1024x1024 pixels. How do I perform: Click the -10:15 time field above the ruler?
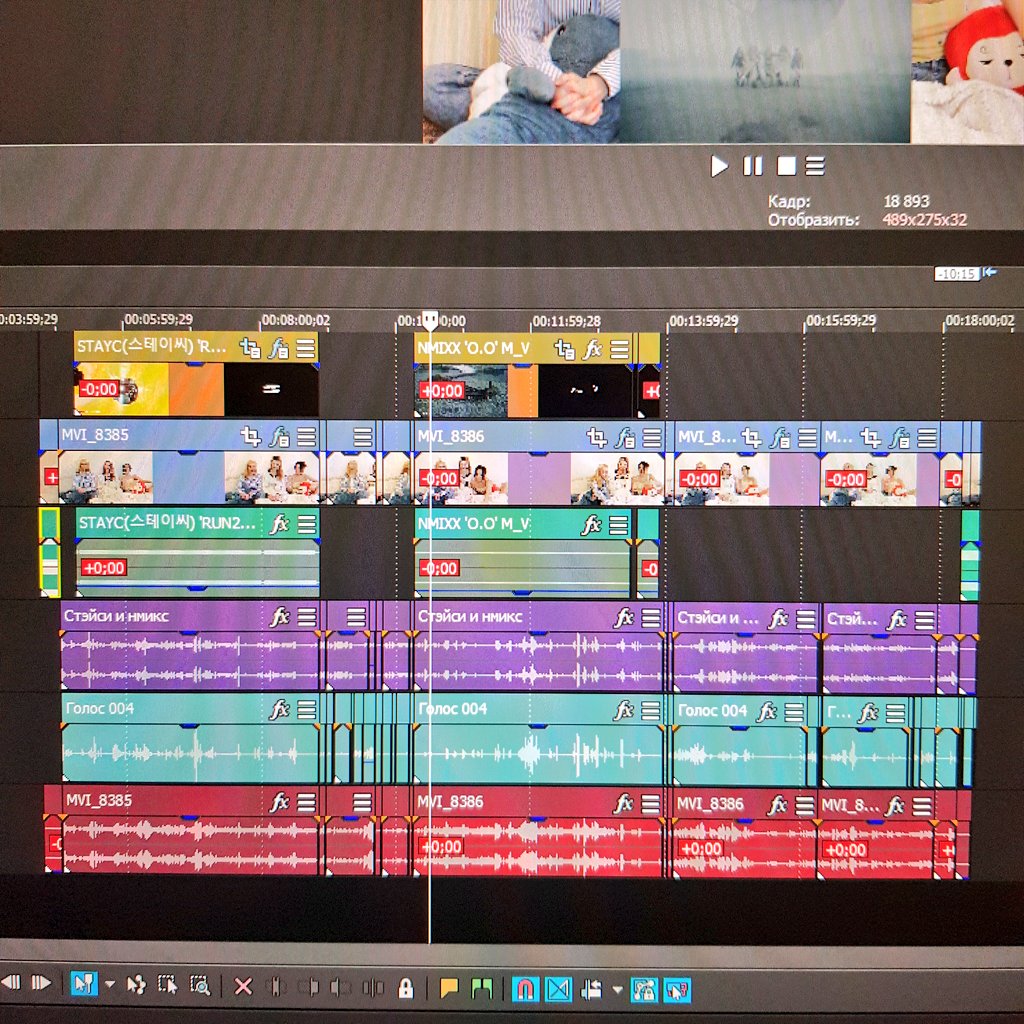coord(957,274)
